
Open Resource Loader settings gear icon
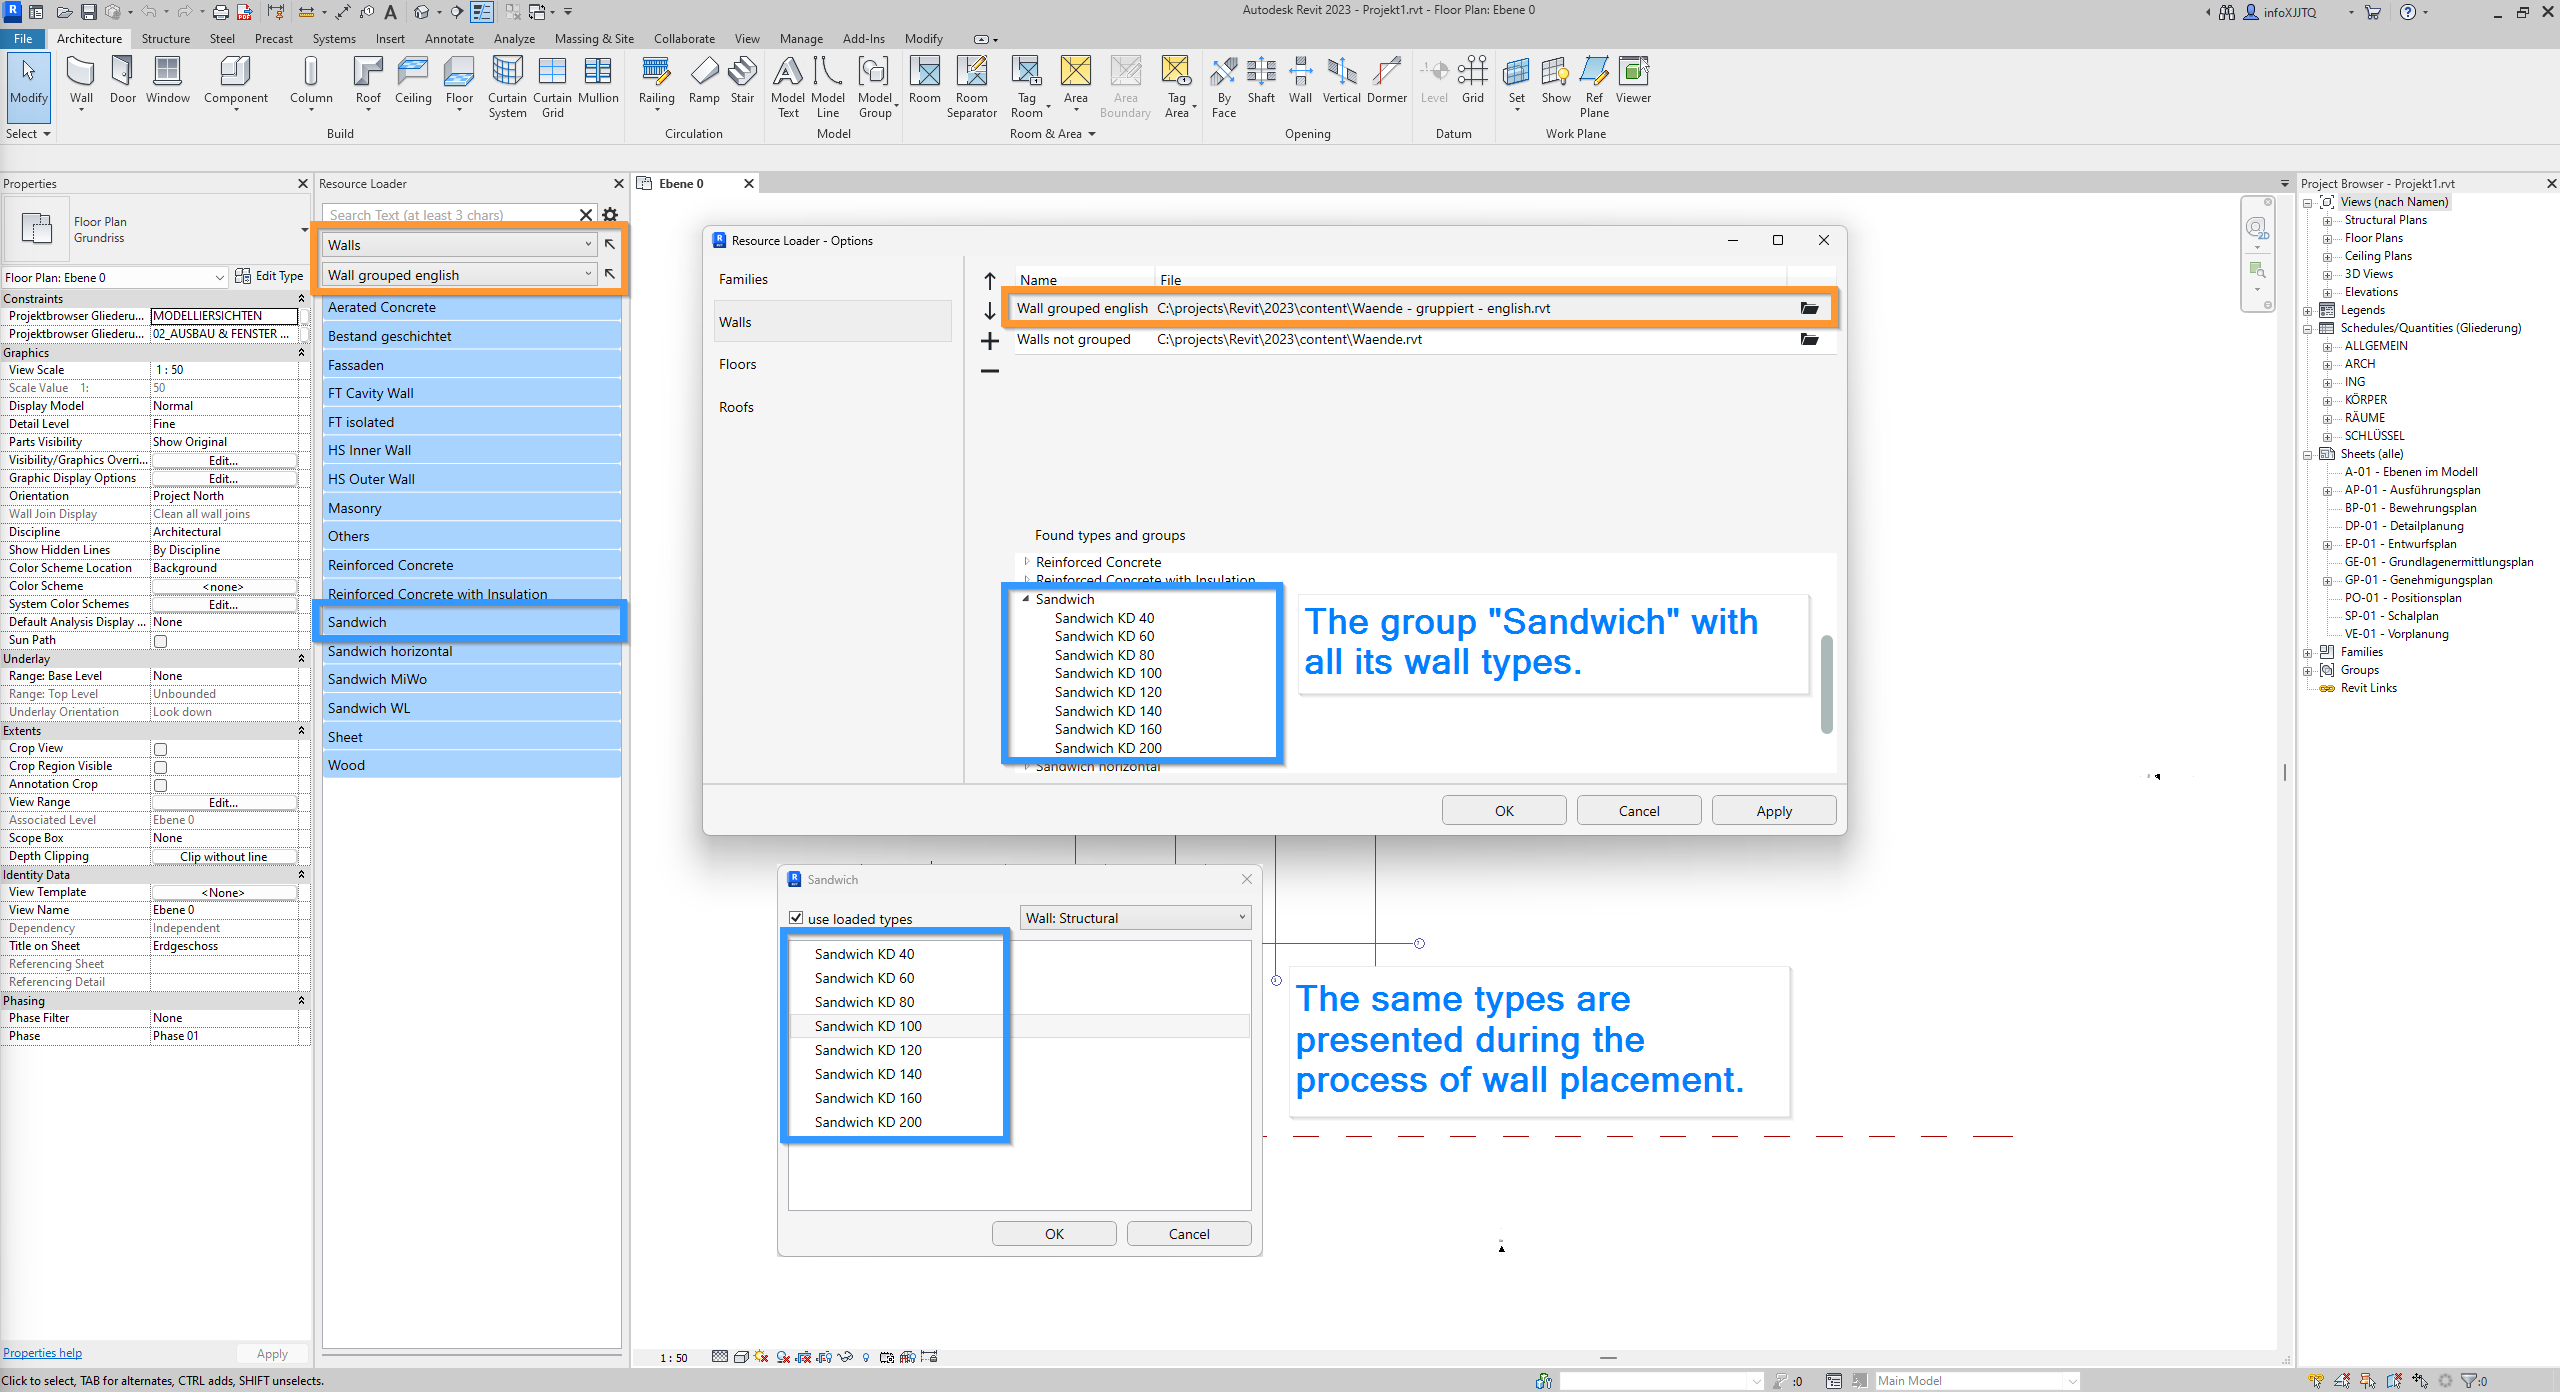pyautogui.click(x=610, y=215)
